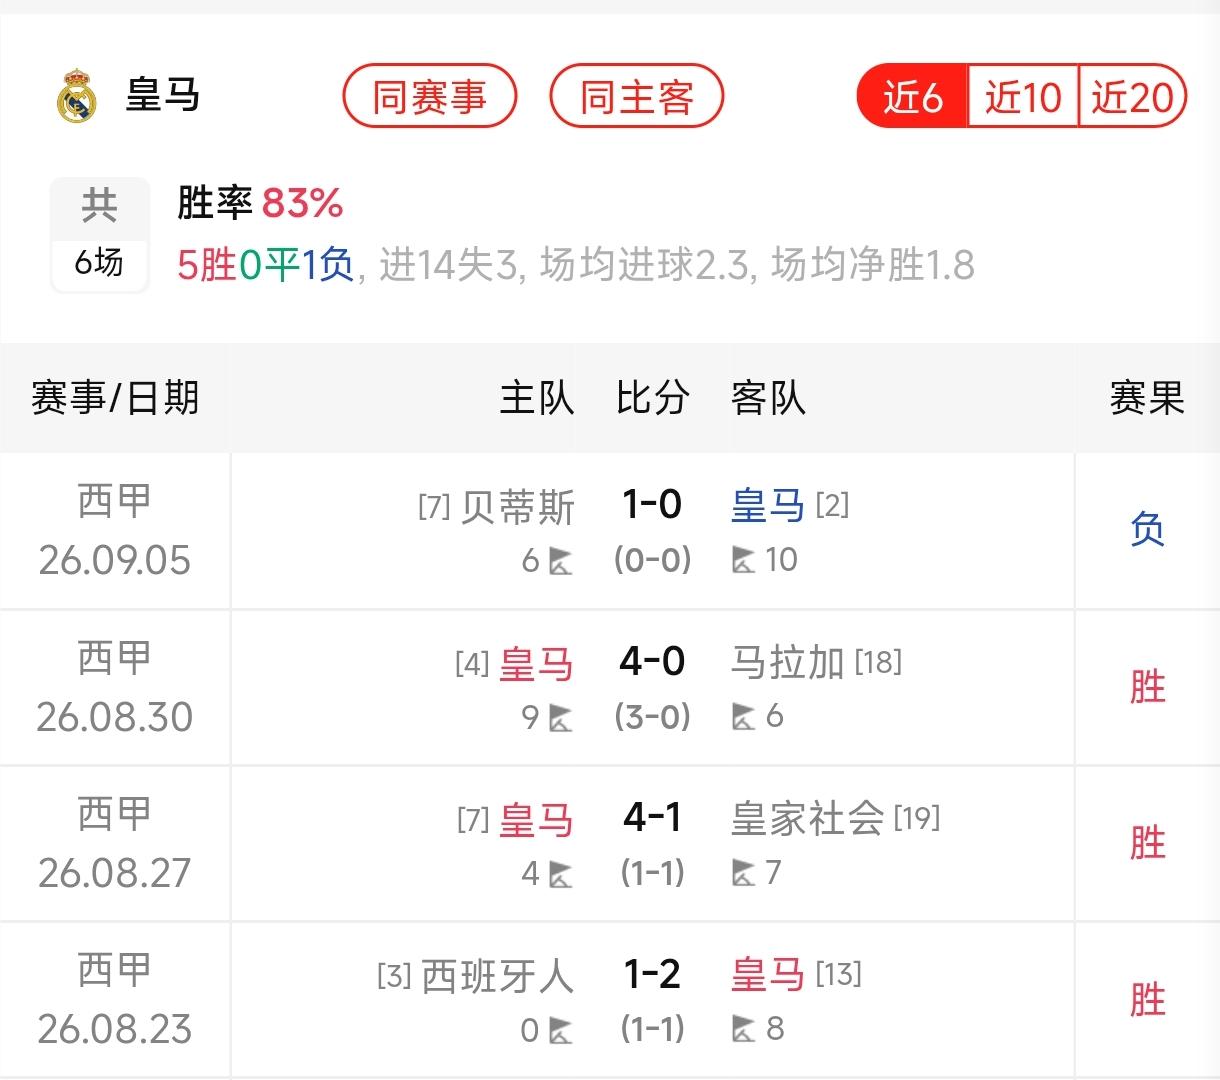This screenshot has height=1080, width=1220.
Task: Open the 1-0 Betis match score
Action: pos(652,505)
